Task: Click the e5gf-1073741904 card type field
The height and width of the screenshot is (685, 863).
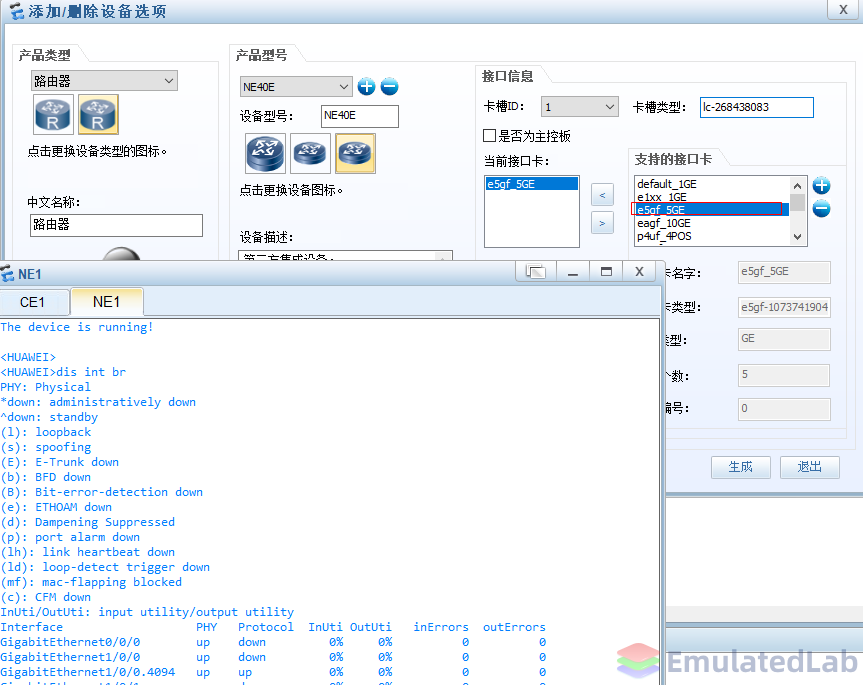Action: click(x=784, y=307)
